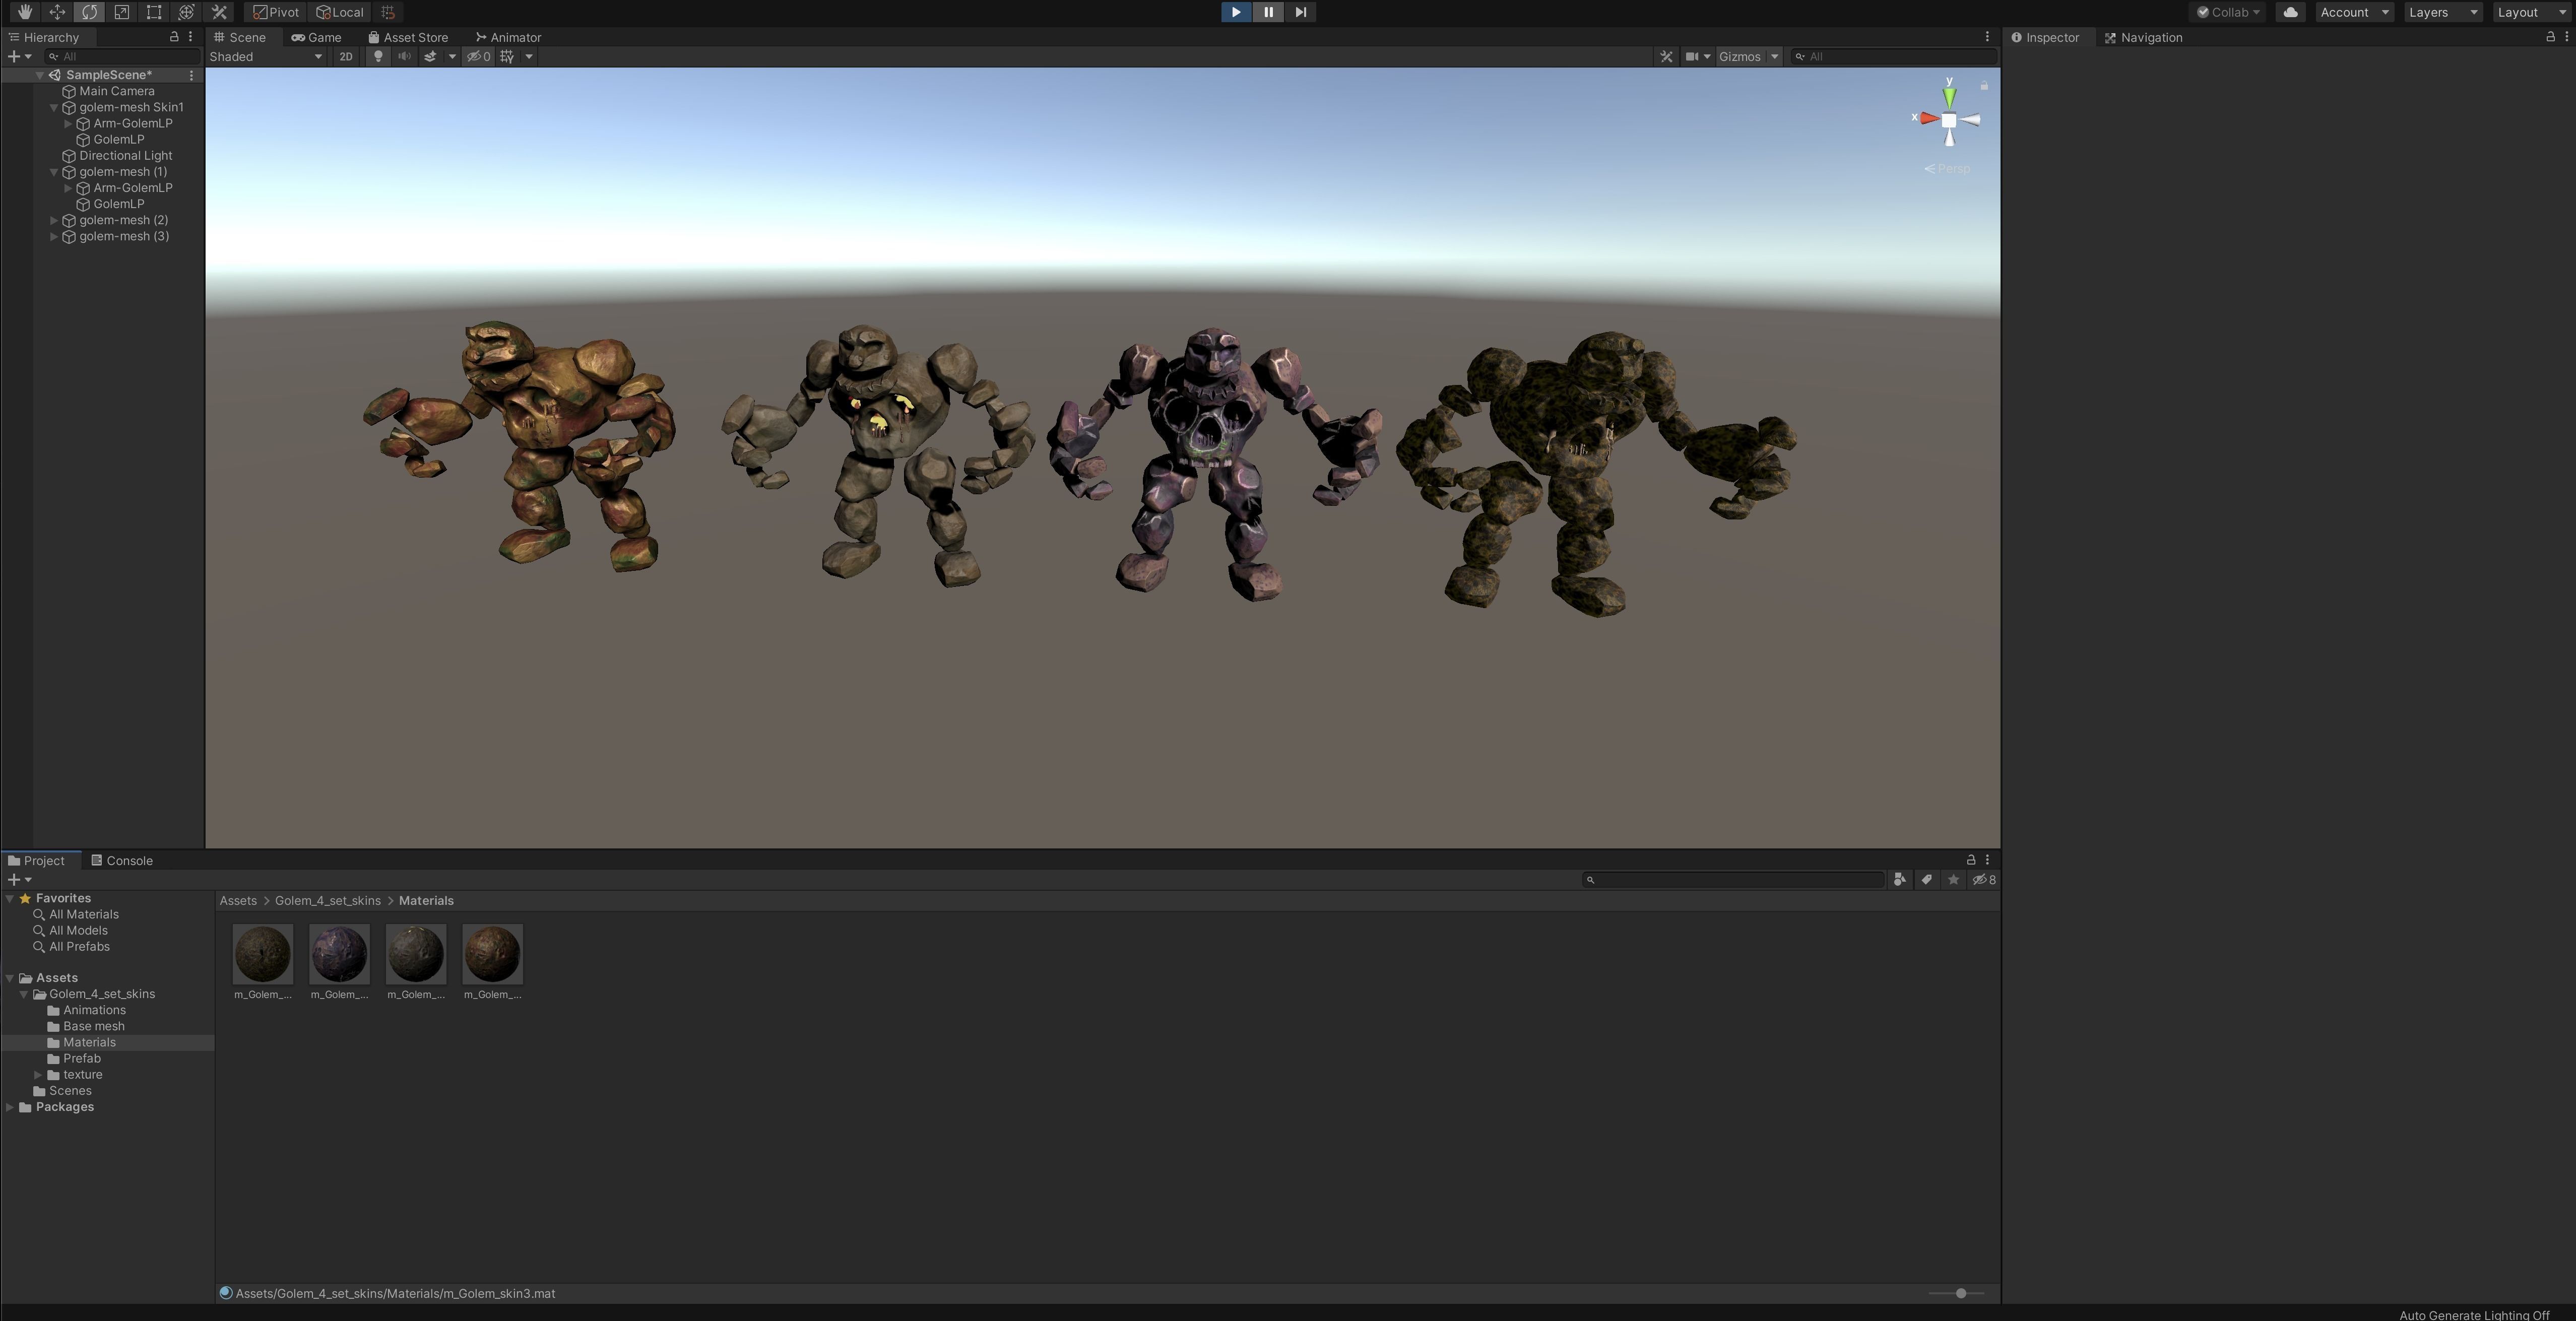Expand the Packages folder arrow

pos(10,1107)
